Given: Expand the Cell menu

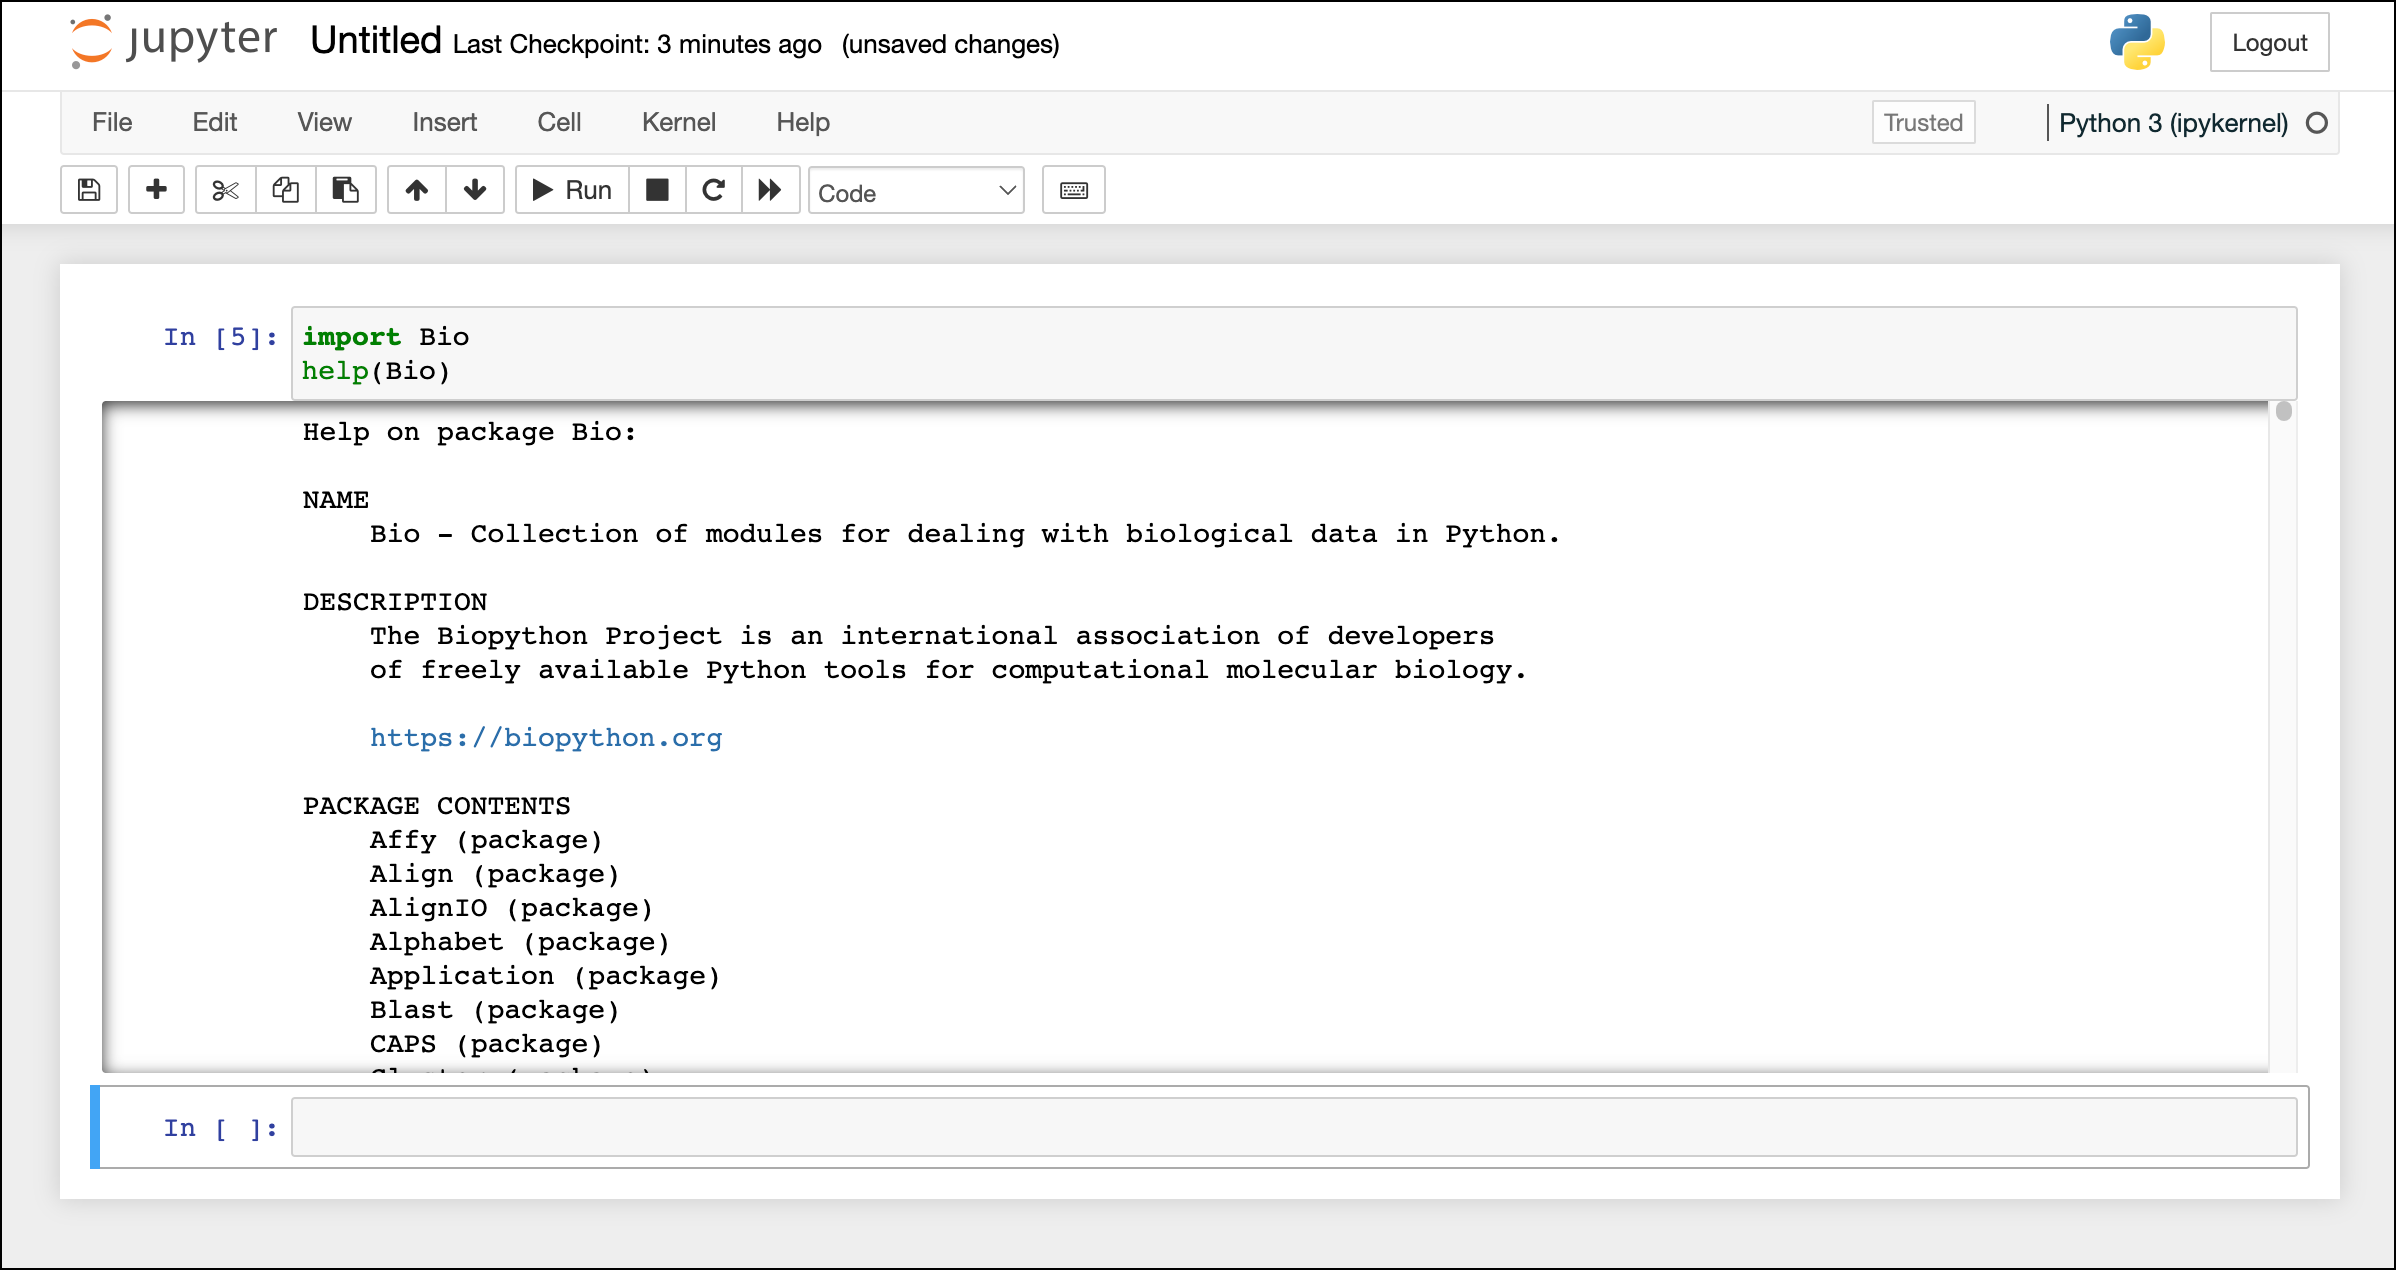Looking at the screenshot, I should [558, 122].
